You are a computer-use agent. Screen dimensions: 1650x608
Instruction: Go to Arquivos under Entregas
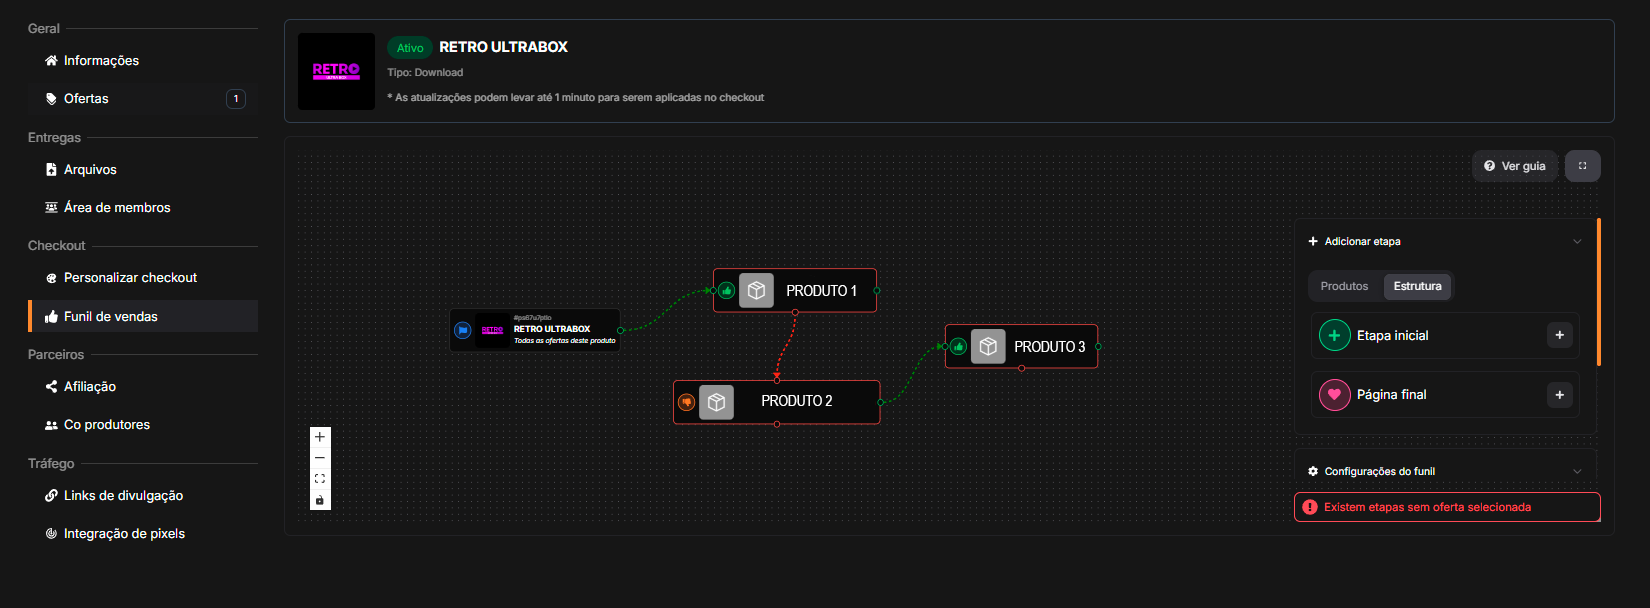pyautogui.click(x=143, y=170)
